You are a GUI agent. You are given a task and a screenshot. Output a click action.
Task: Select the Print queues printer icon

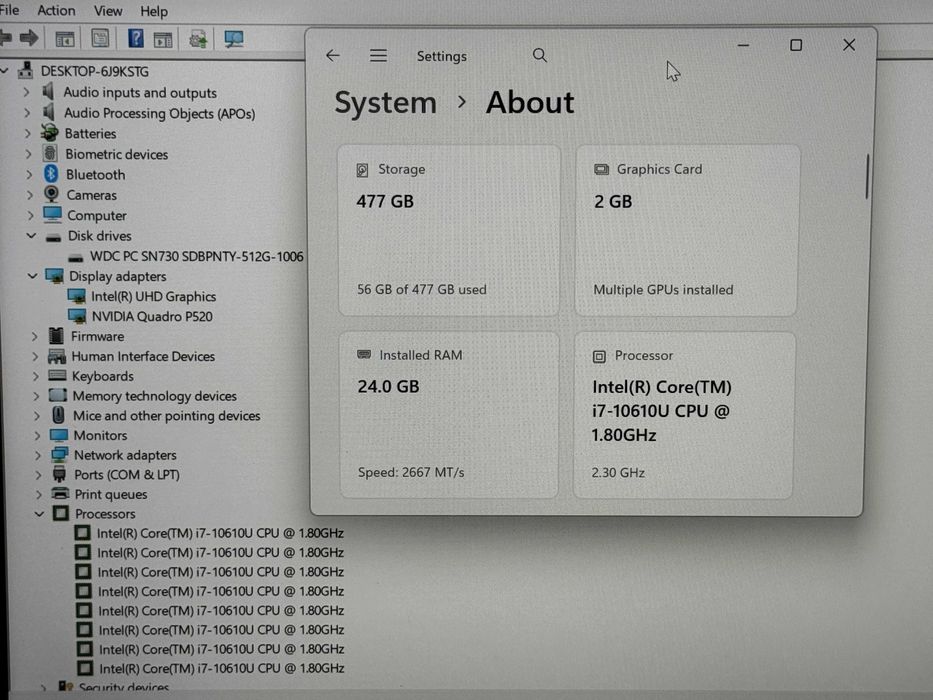click(x=60, y=493)
